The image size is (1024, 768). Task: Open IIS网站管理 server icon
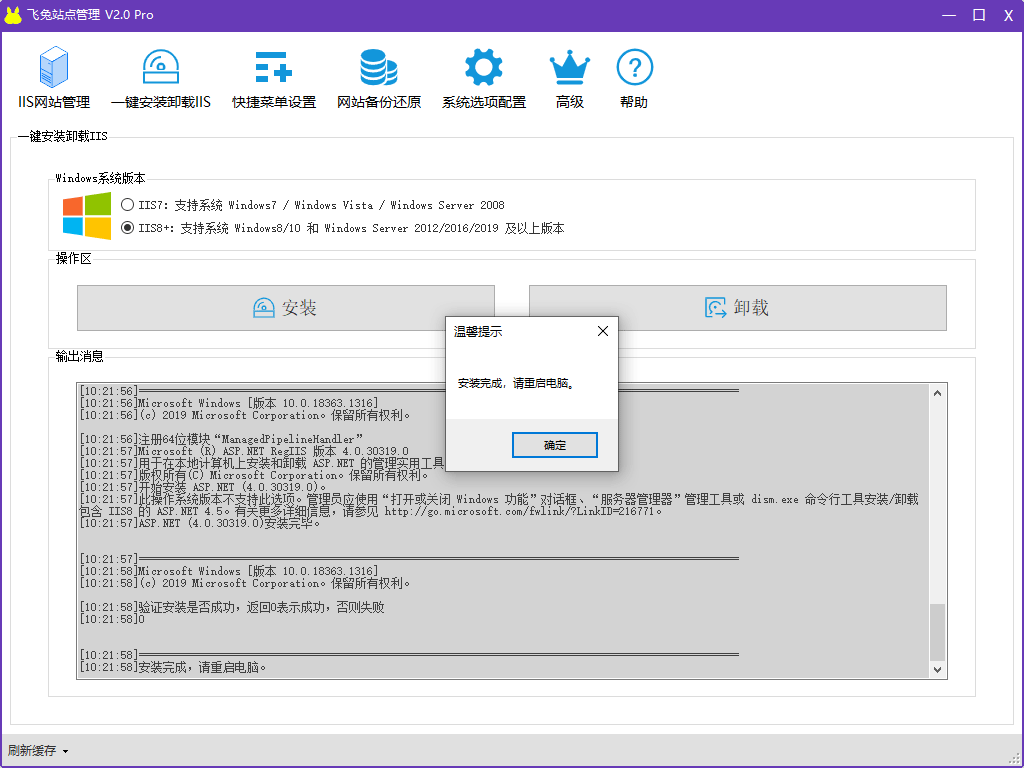click(x=54, y=68)
